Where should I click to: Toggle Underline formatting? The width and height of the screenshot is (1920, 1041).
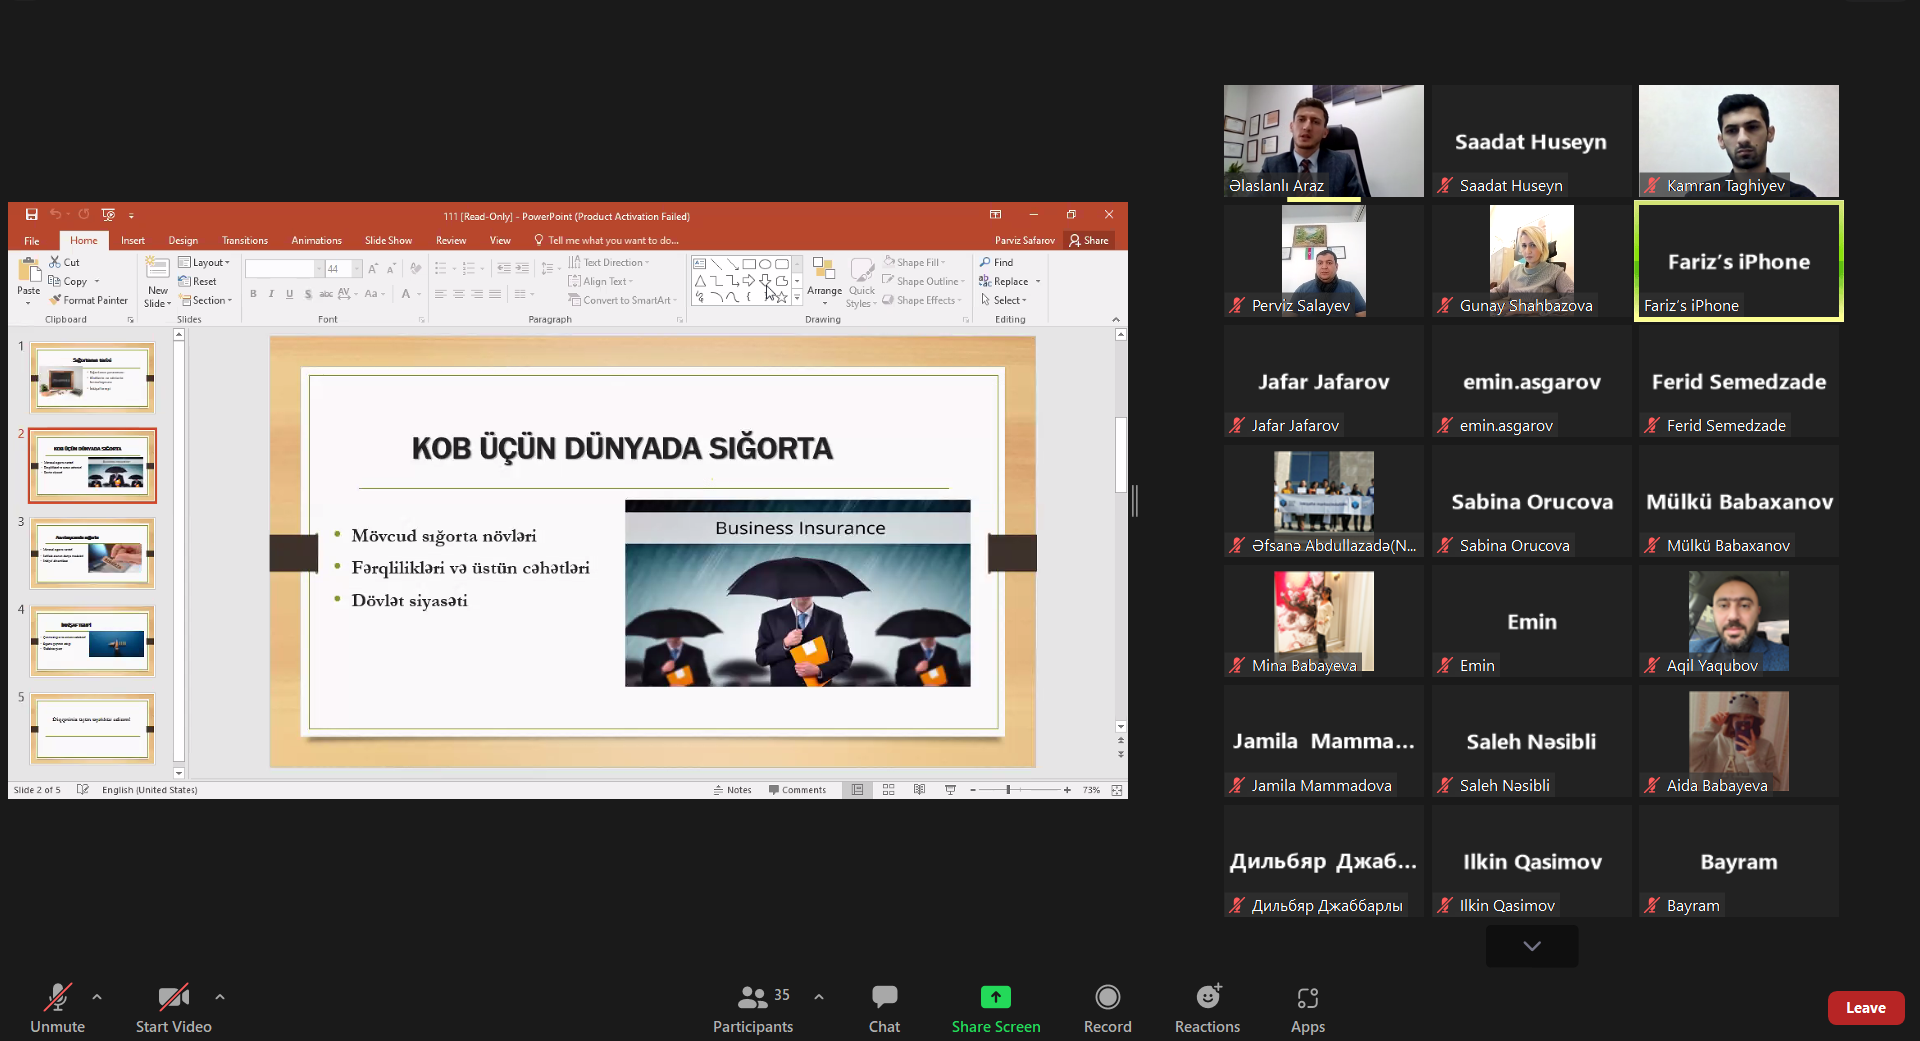tap(289, 294)
